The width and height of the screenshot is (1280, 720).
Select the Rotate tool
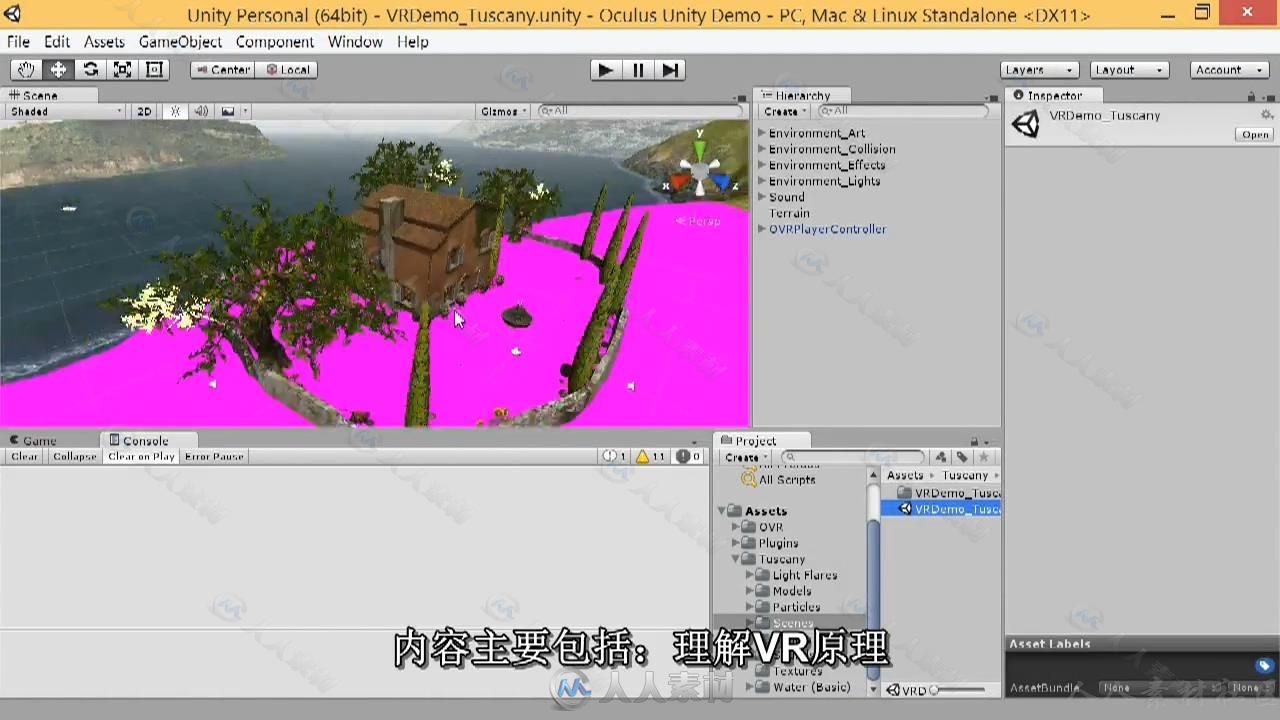[x=90, y=69]
